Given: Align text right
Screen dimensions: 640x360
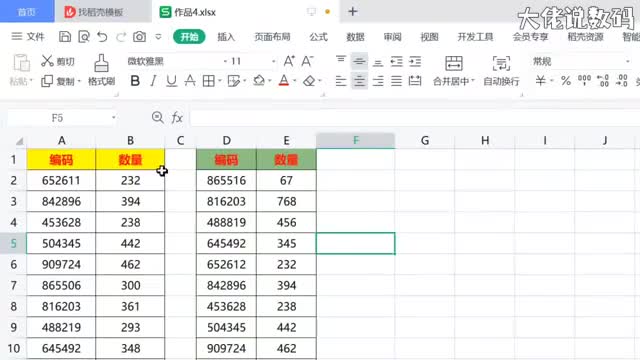Looking at the screenshot, I should (378, 81).
